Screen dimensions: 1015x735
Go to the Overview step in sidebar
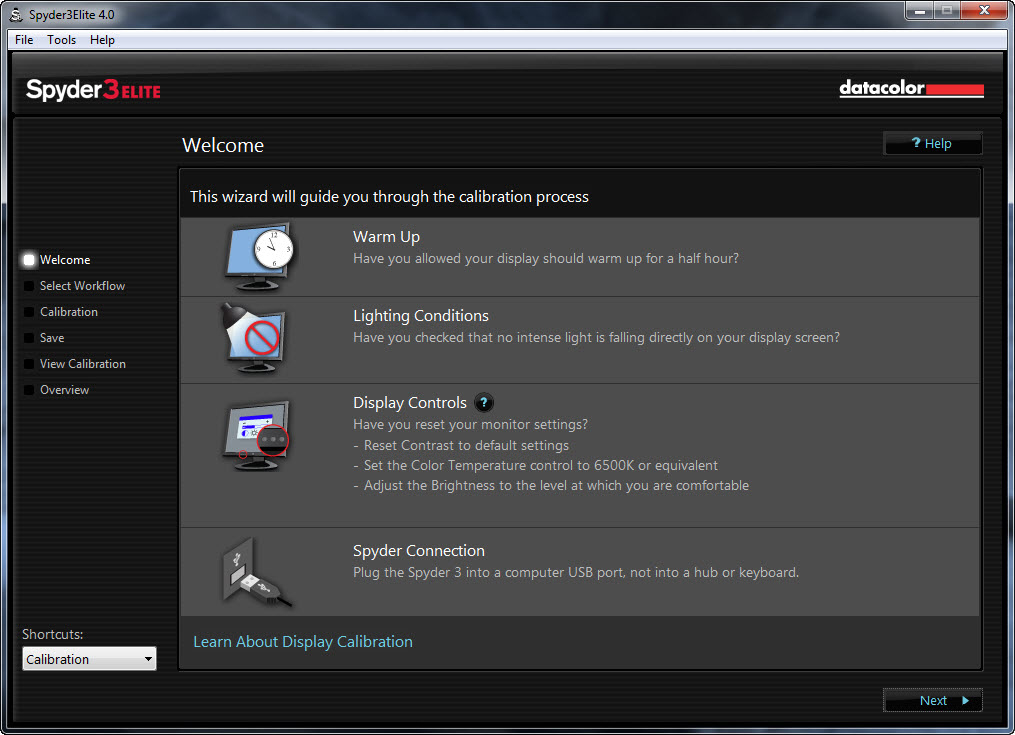click(64, 390)
